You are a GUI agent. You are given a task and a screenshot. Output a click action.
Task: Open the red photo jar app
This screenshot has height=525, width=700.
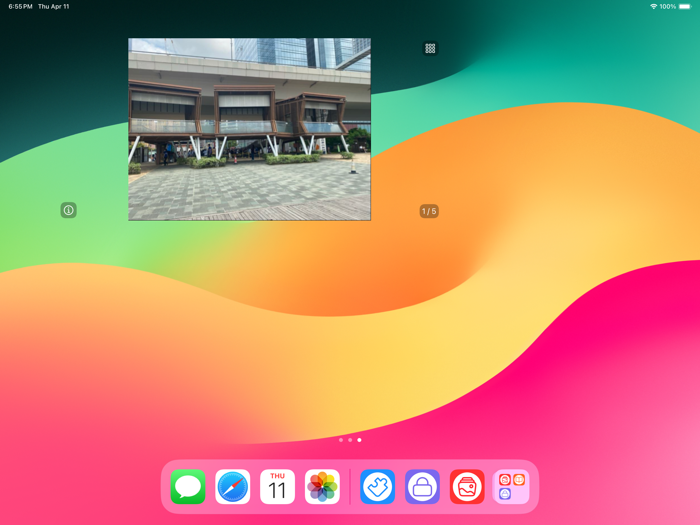467,487
